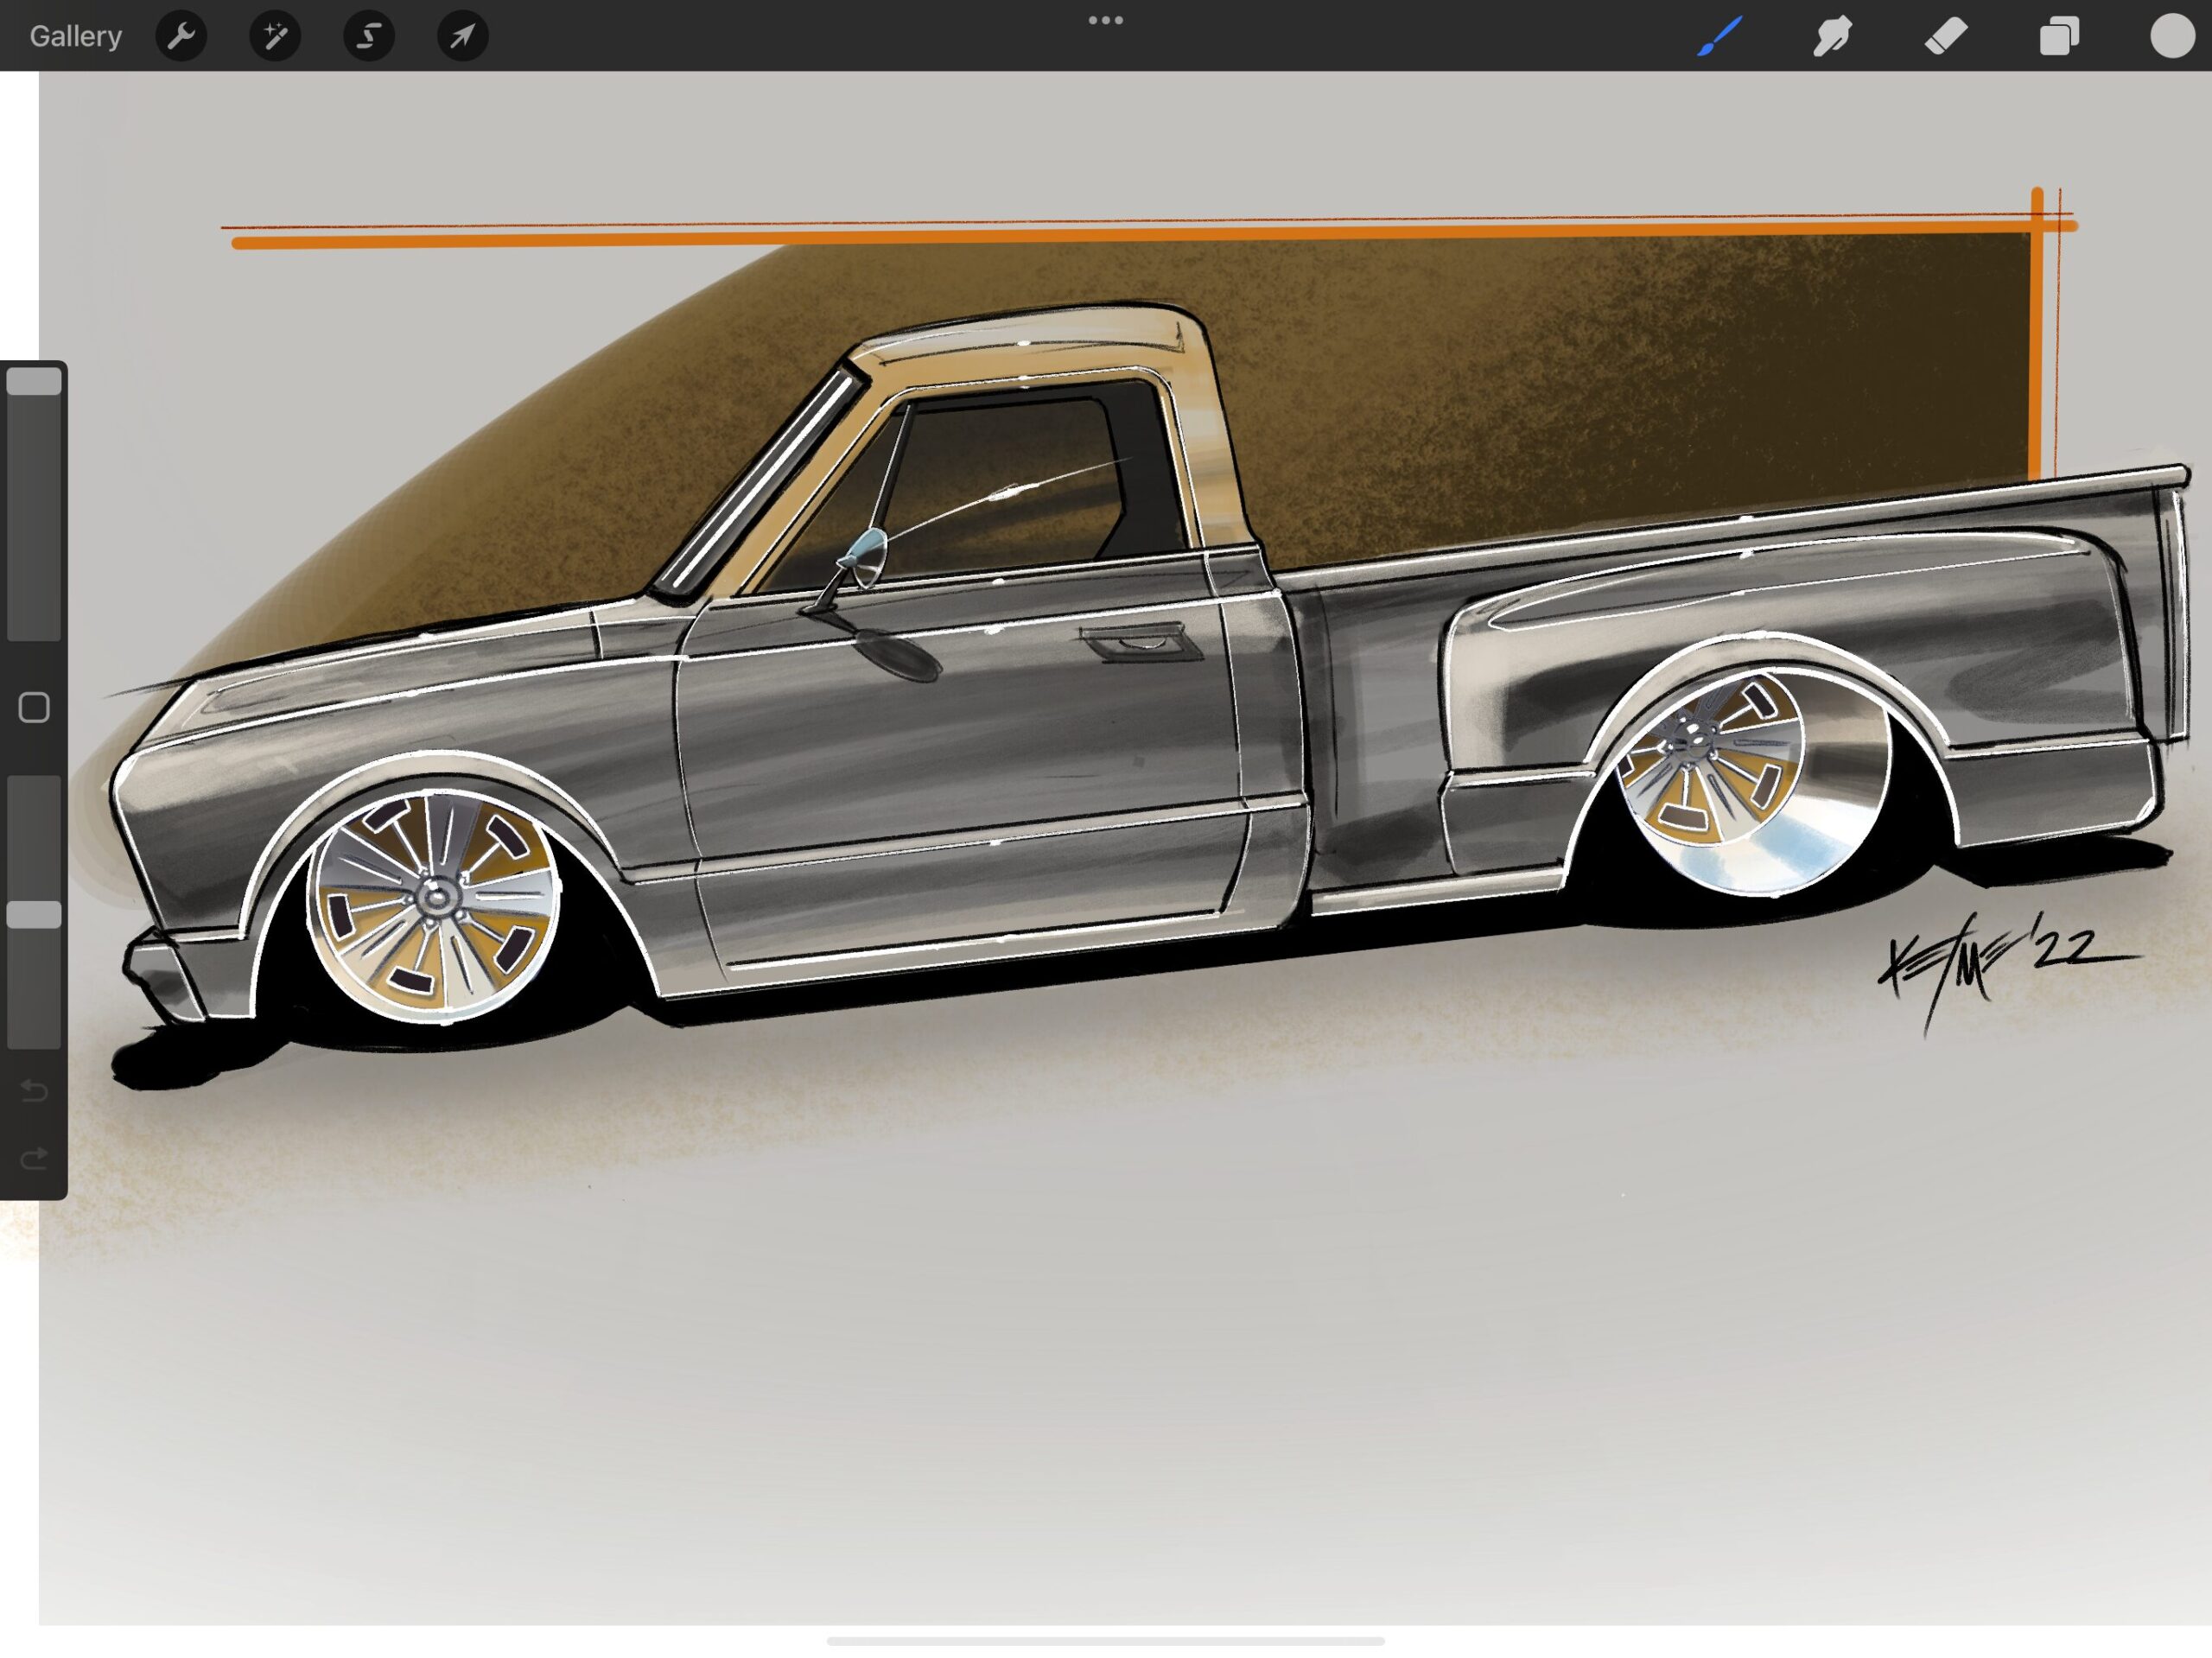2212x1658 pixels.
Task: Open the Gallery view
Action: coord(75,36)
